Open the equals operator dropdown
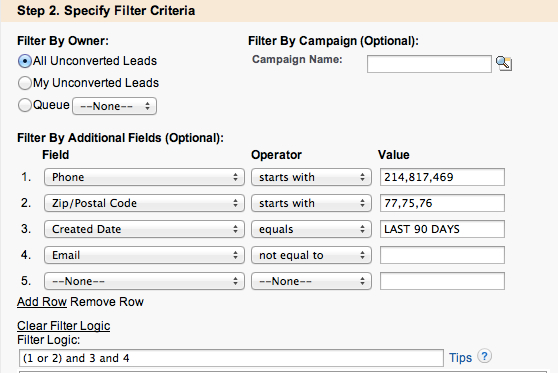 tap(311, 229)
